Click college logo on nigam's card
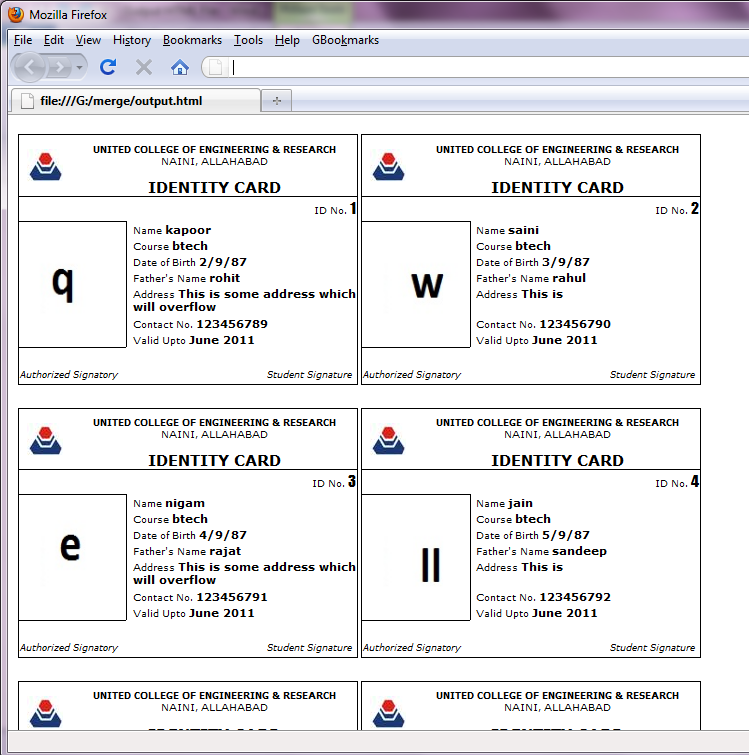The image size is (749, 755). (45, 440)
